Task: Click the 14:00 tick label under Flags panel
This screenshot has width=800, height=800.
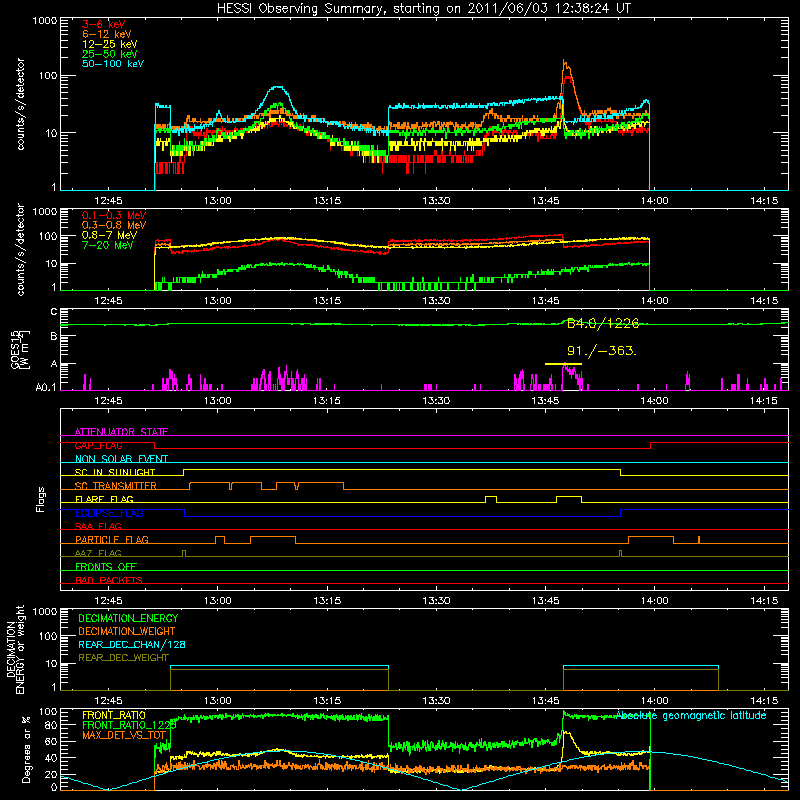Action: click(655, 601)
